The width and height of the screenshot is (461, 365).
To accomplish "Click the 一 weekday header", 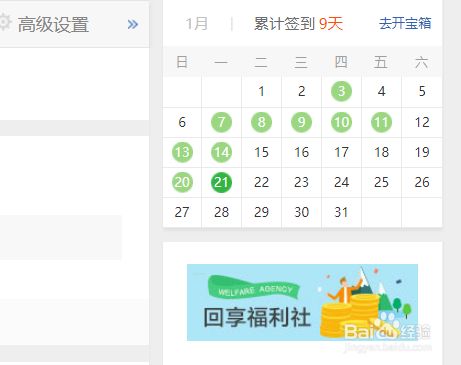I will (221, 62).
